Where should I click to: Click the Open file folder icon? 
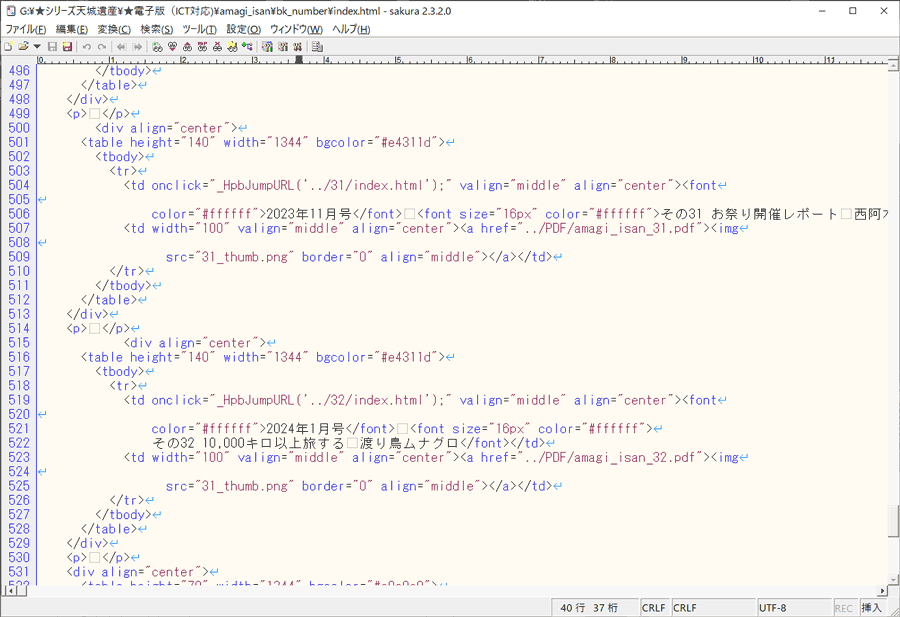tap(22, 46)
